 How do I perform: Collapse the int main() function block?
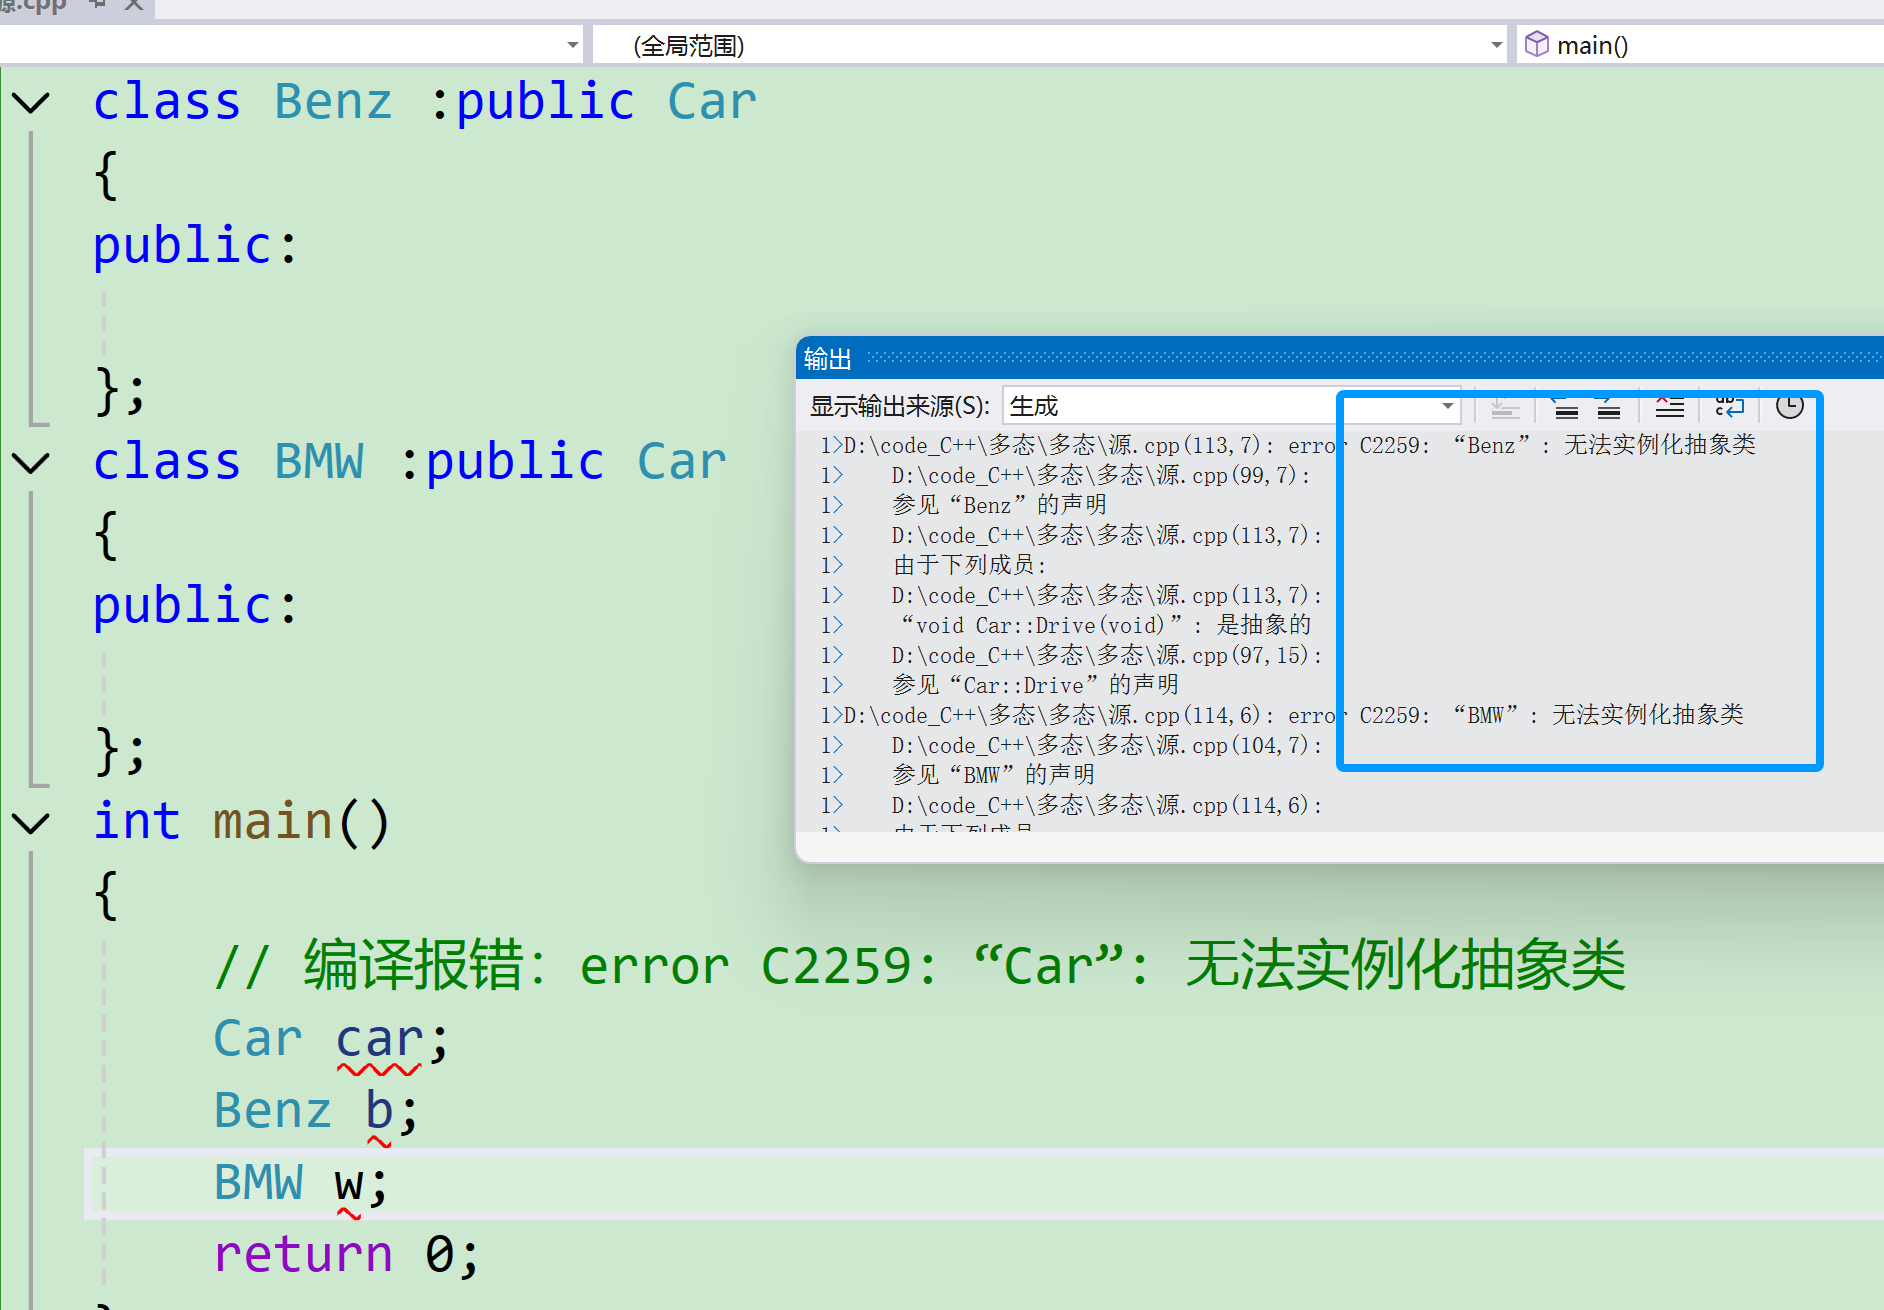pos(31,823)
